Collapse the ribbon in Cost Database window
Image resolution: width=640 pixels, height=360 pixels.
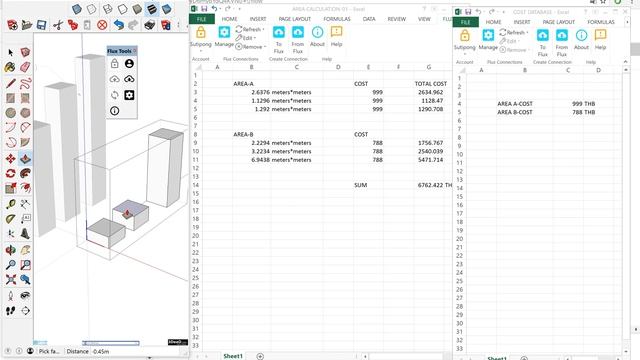tap(626, 62)
